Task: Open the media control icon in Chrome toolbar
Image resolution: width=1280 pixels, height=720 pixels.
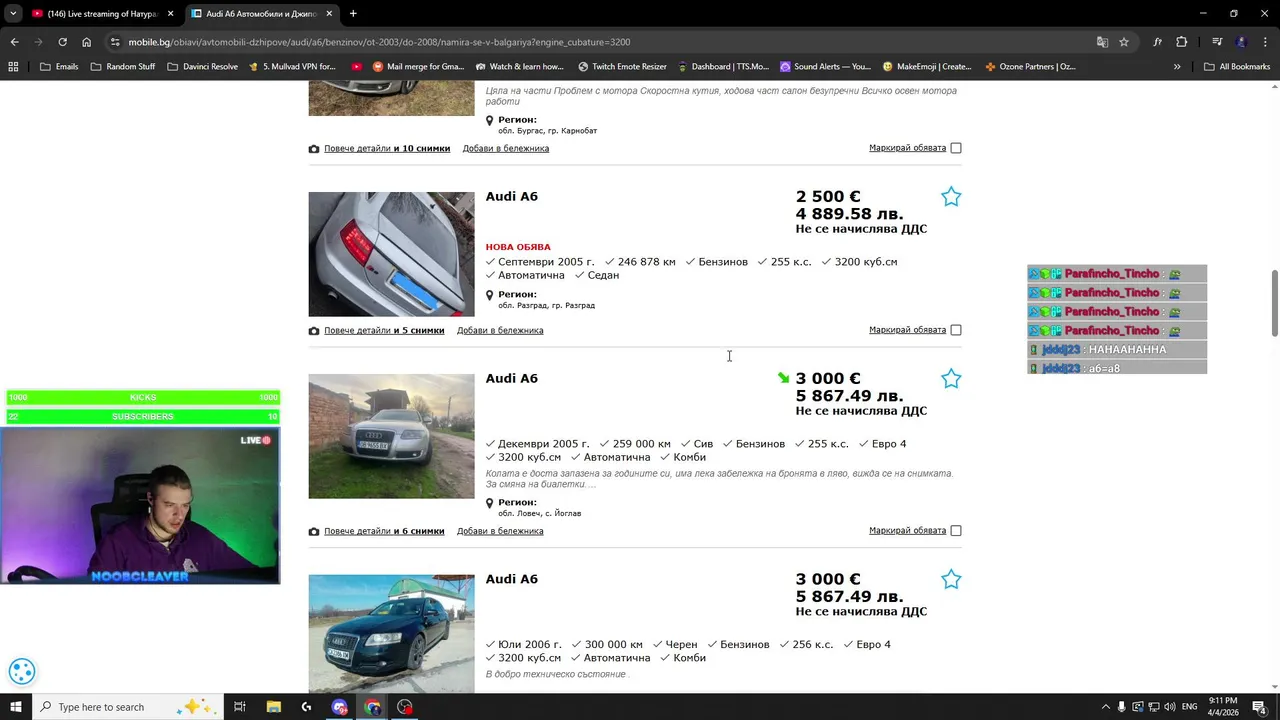Action: [x=1217, y=42]
